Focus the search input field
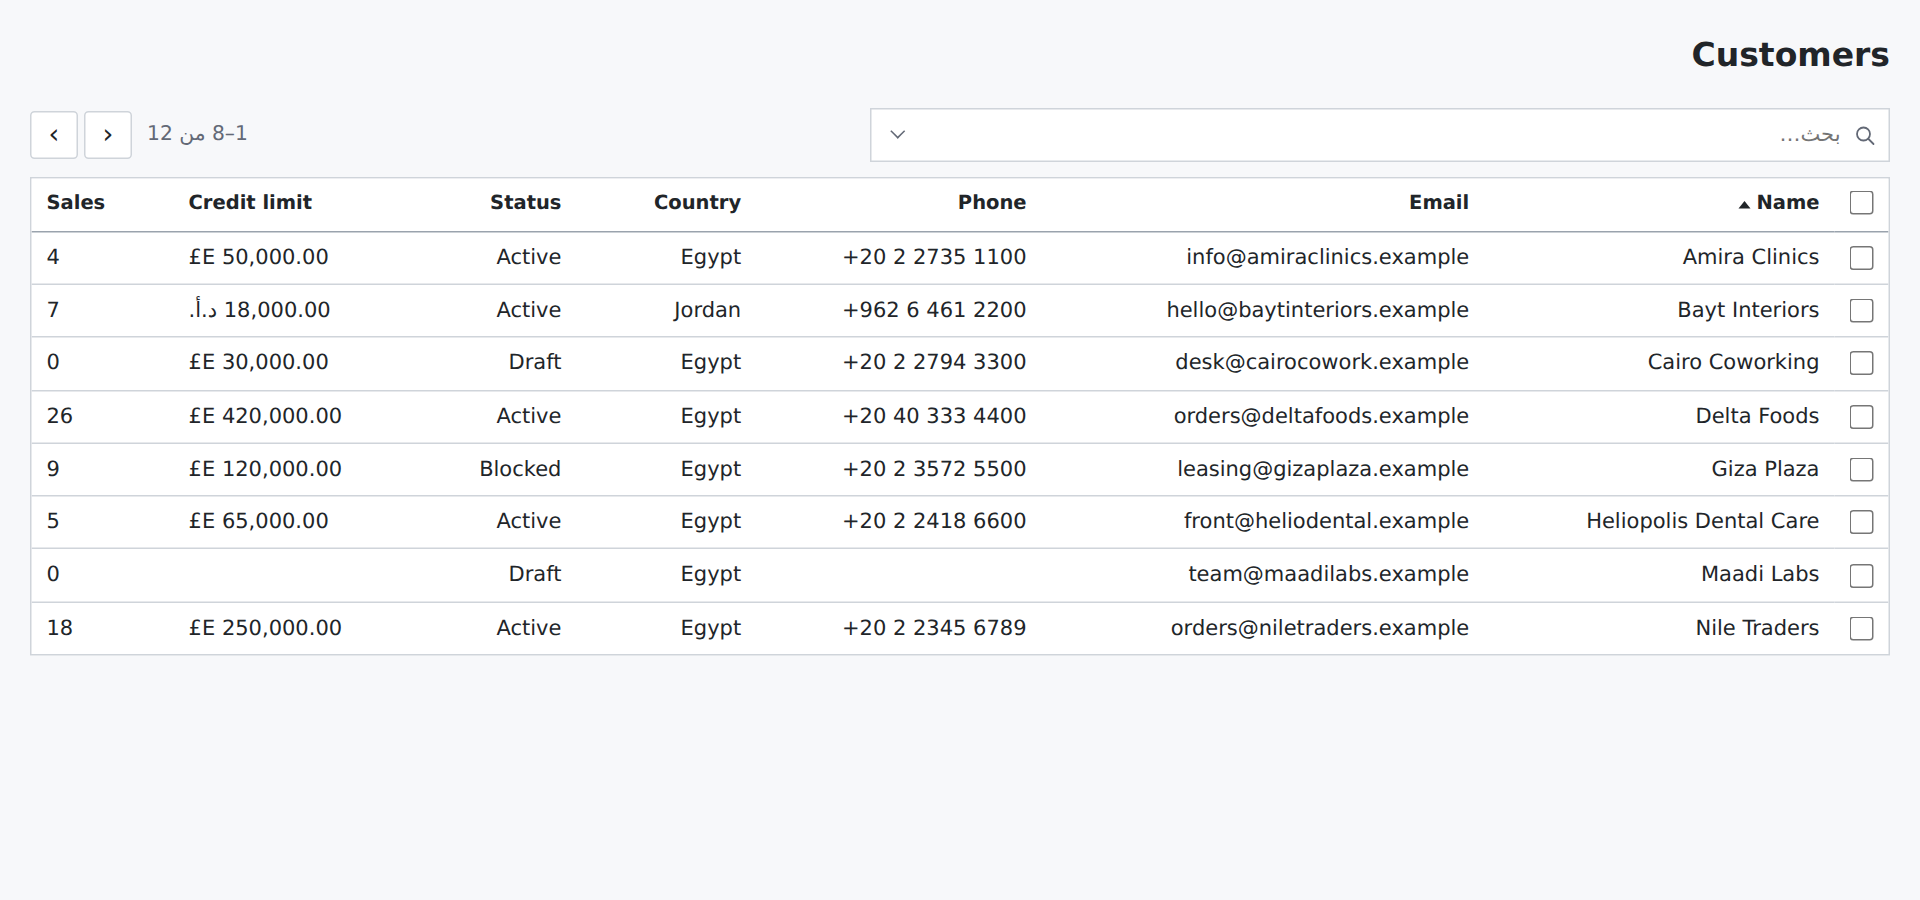Image resolution: width=1920 pixels, height=900 pixels. pyautogui.click(x=1380, y=135)
